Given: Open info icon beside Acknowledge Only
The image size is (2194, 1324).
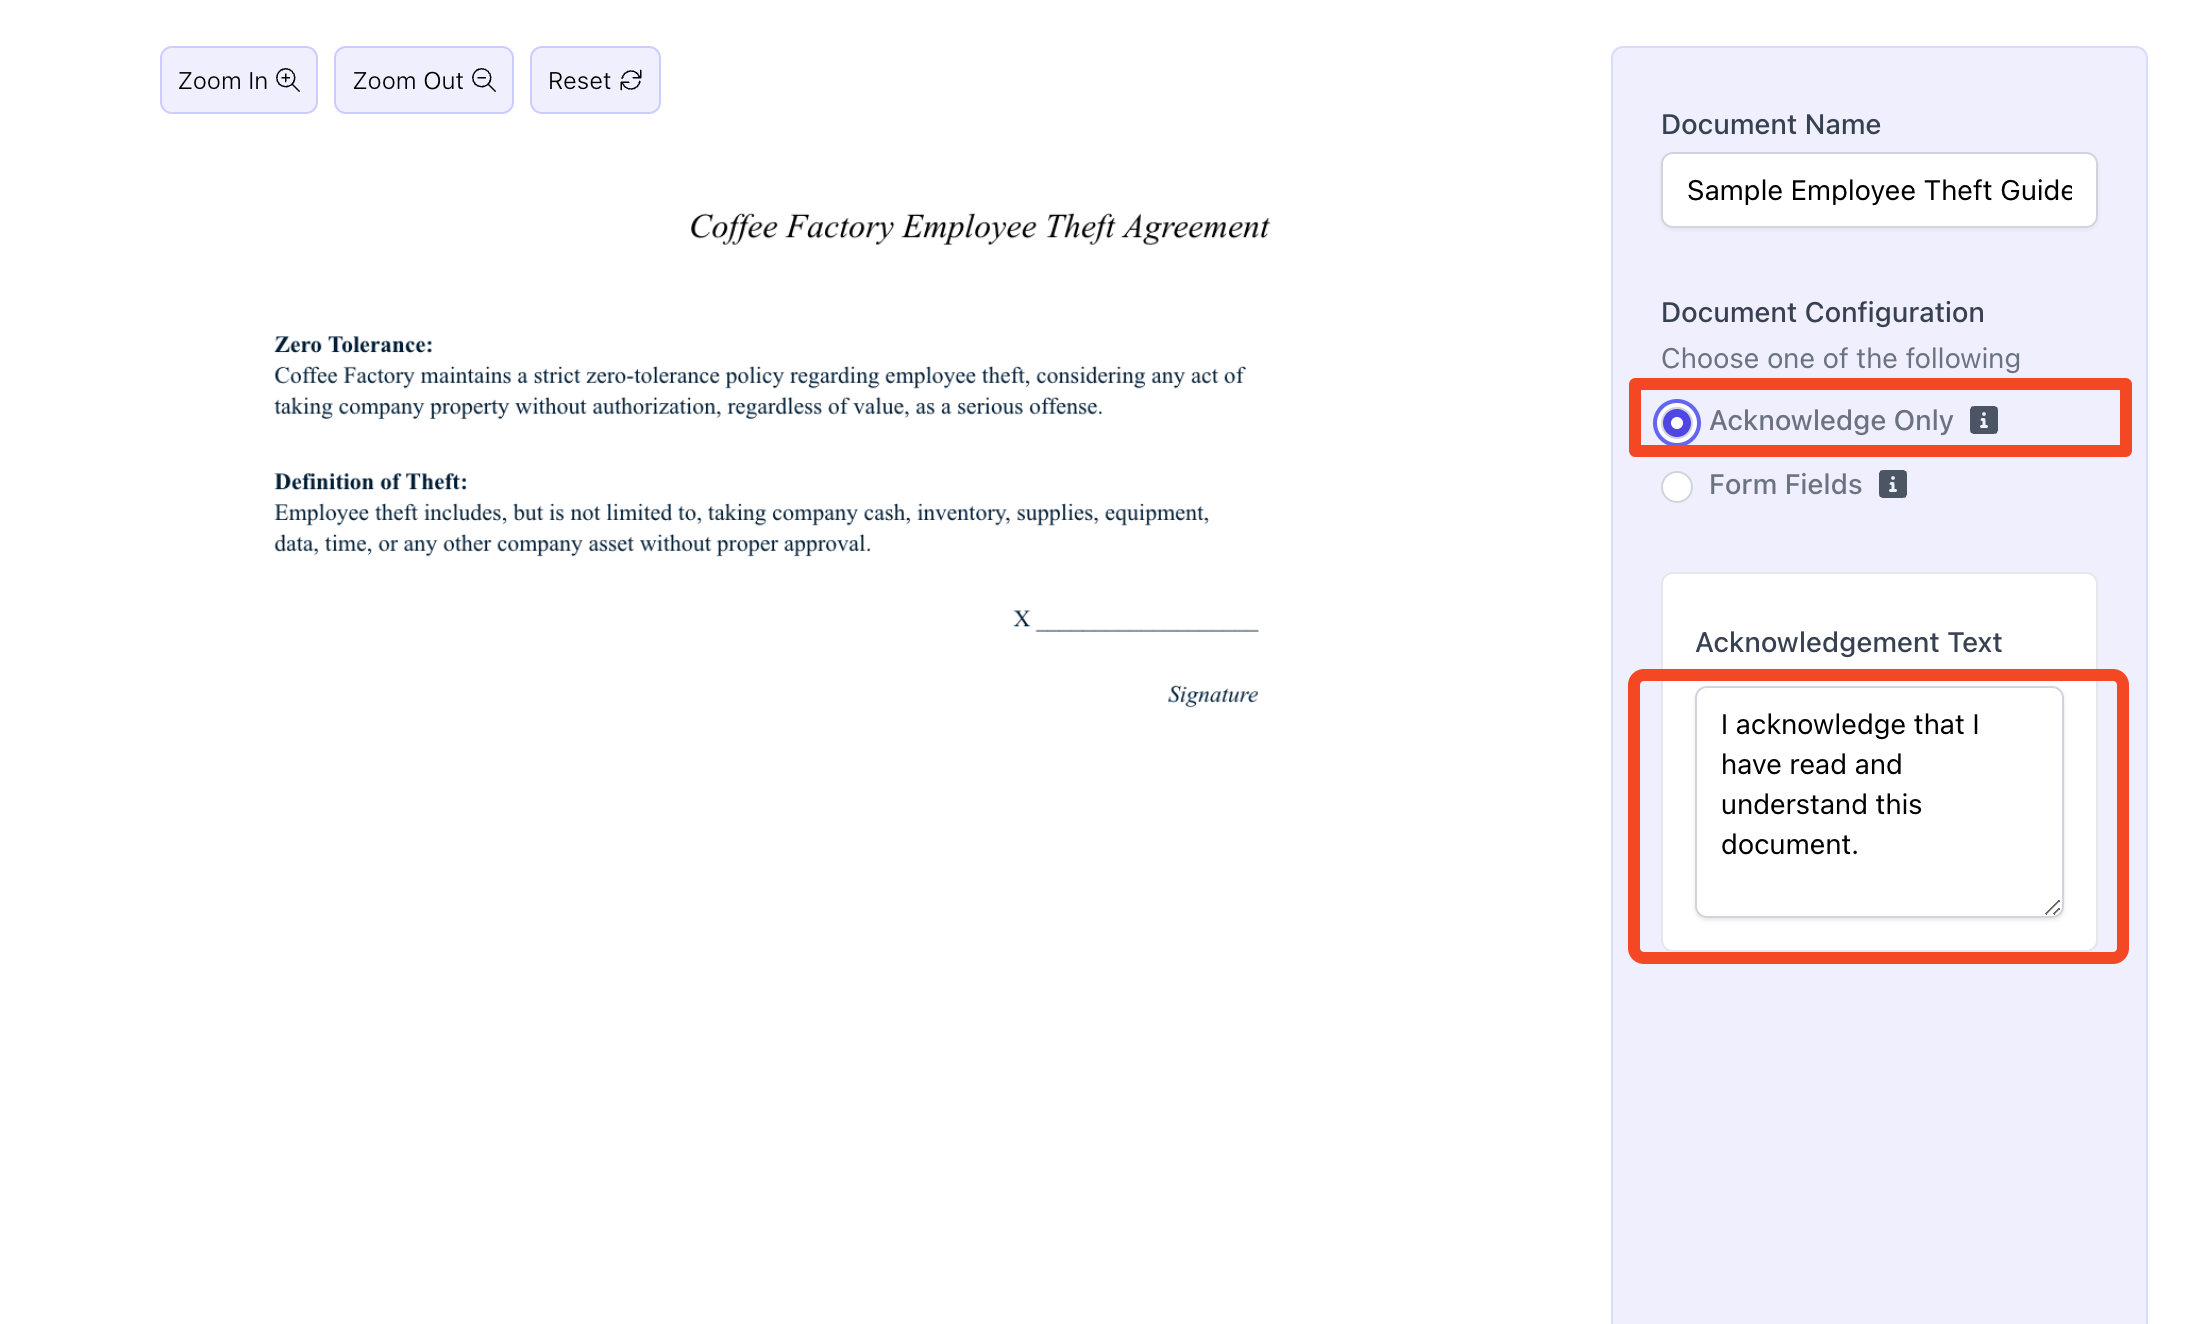Looking at the screenshot, I should point(1983,420).
